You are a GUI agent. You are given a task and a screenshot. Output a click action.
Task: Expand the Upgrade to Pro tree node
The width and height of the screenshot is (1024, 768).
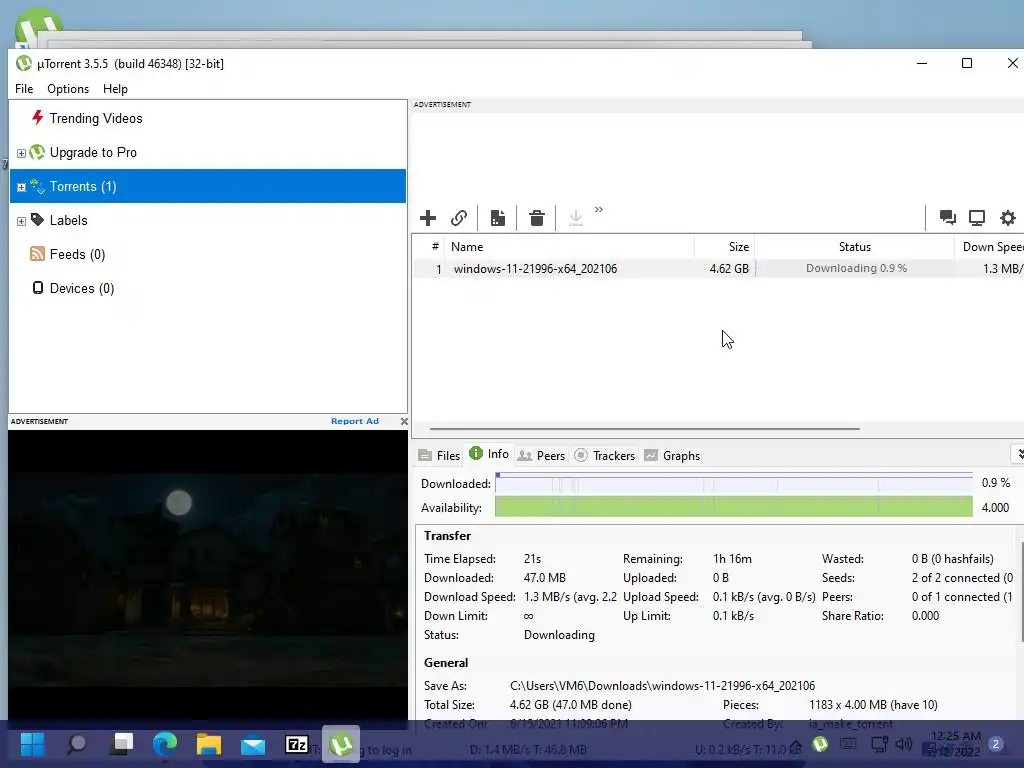pyautogui.click(x=21, y=153)
